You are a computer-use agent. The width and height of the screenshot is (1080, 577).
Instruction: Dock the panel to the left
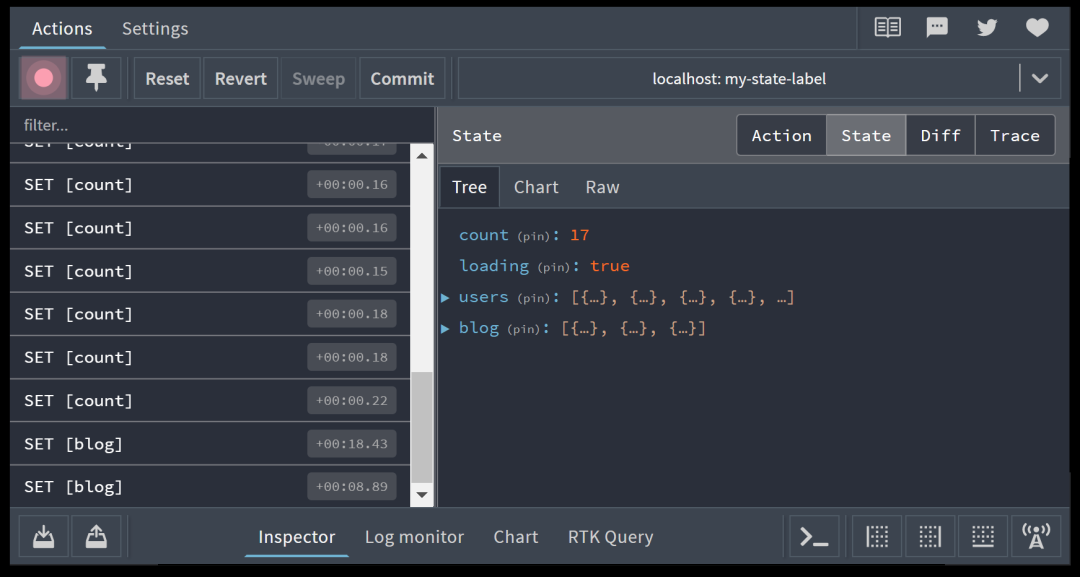coord(877,536)
